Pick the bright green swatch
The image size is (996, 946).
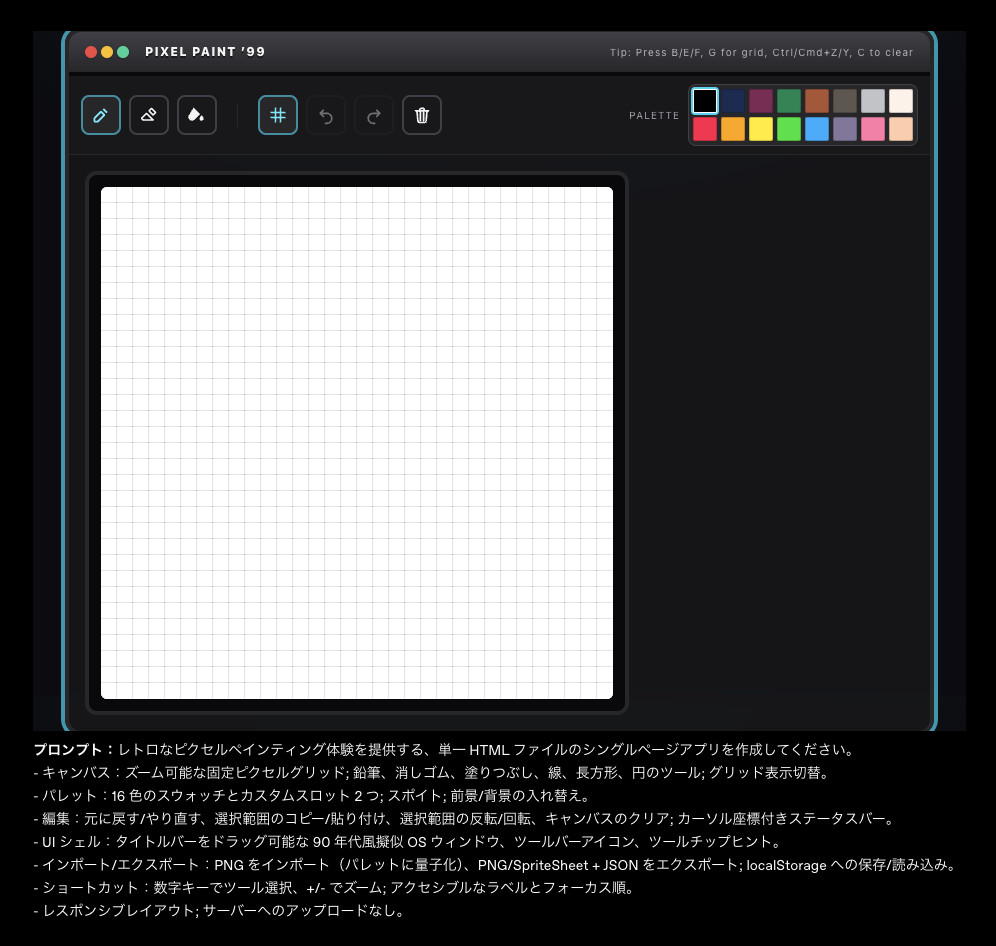pos(789,129)
